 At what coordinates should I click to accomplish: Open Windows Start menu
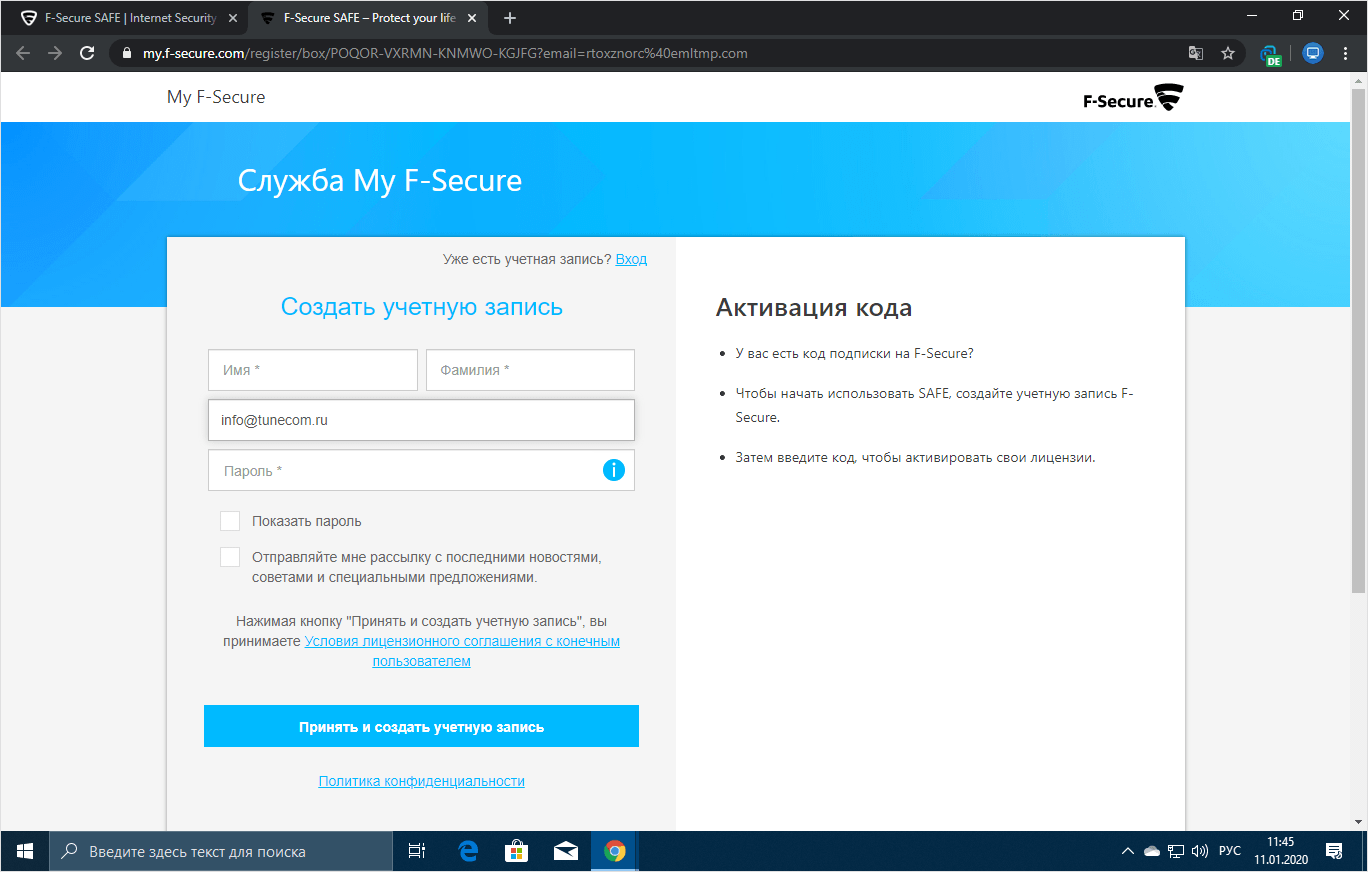24,851
